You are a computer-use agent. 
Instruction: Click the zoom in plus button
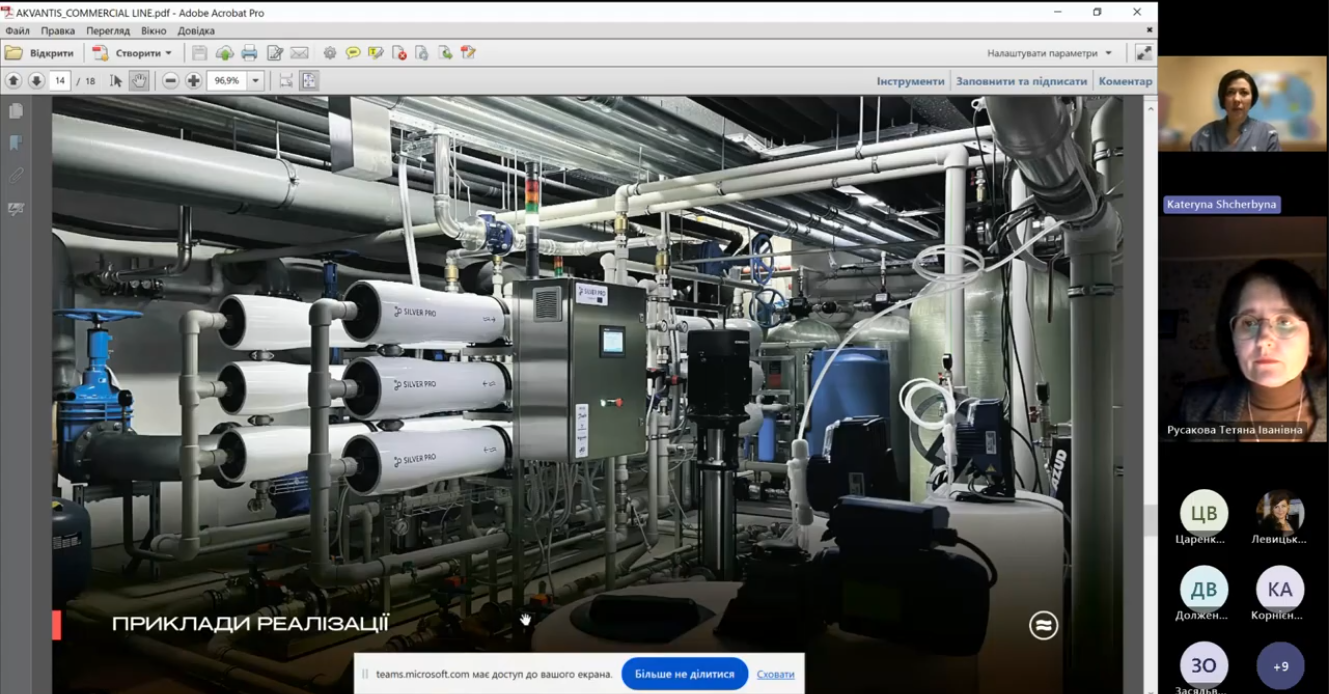point(194,81)
